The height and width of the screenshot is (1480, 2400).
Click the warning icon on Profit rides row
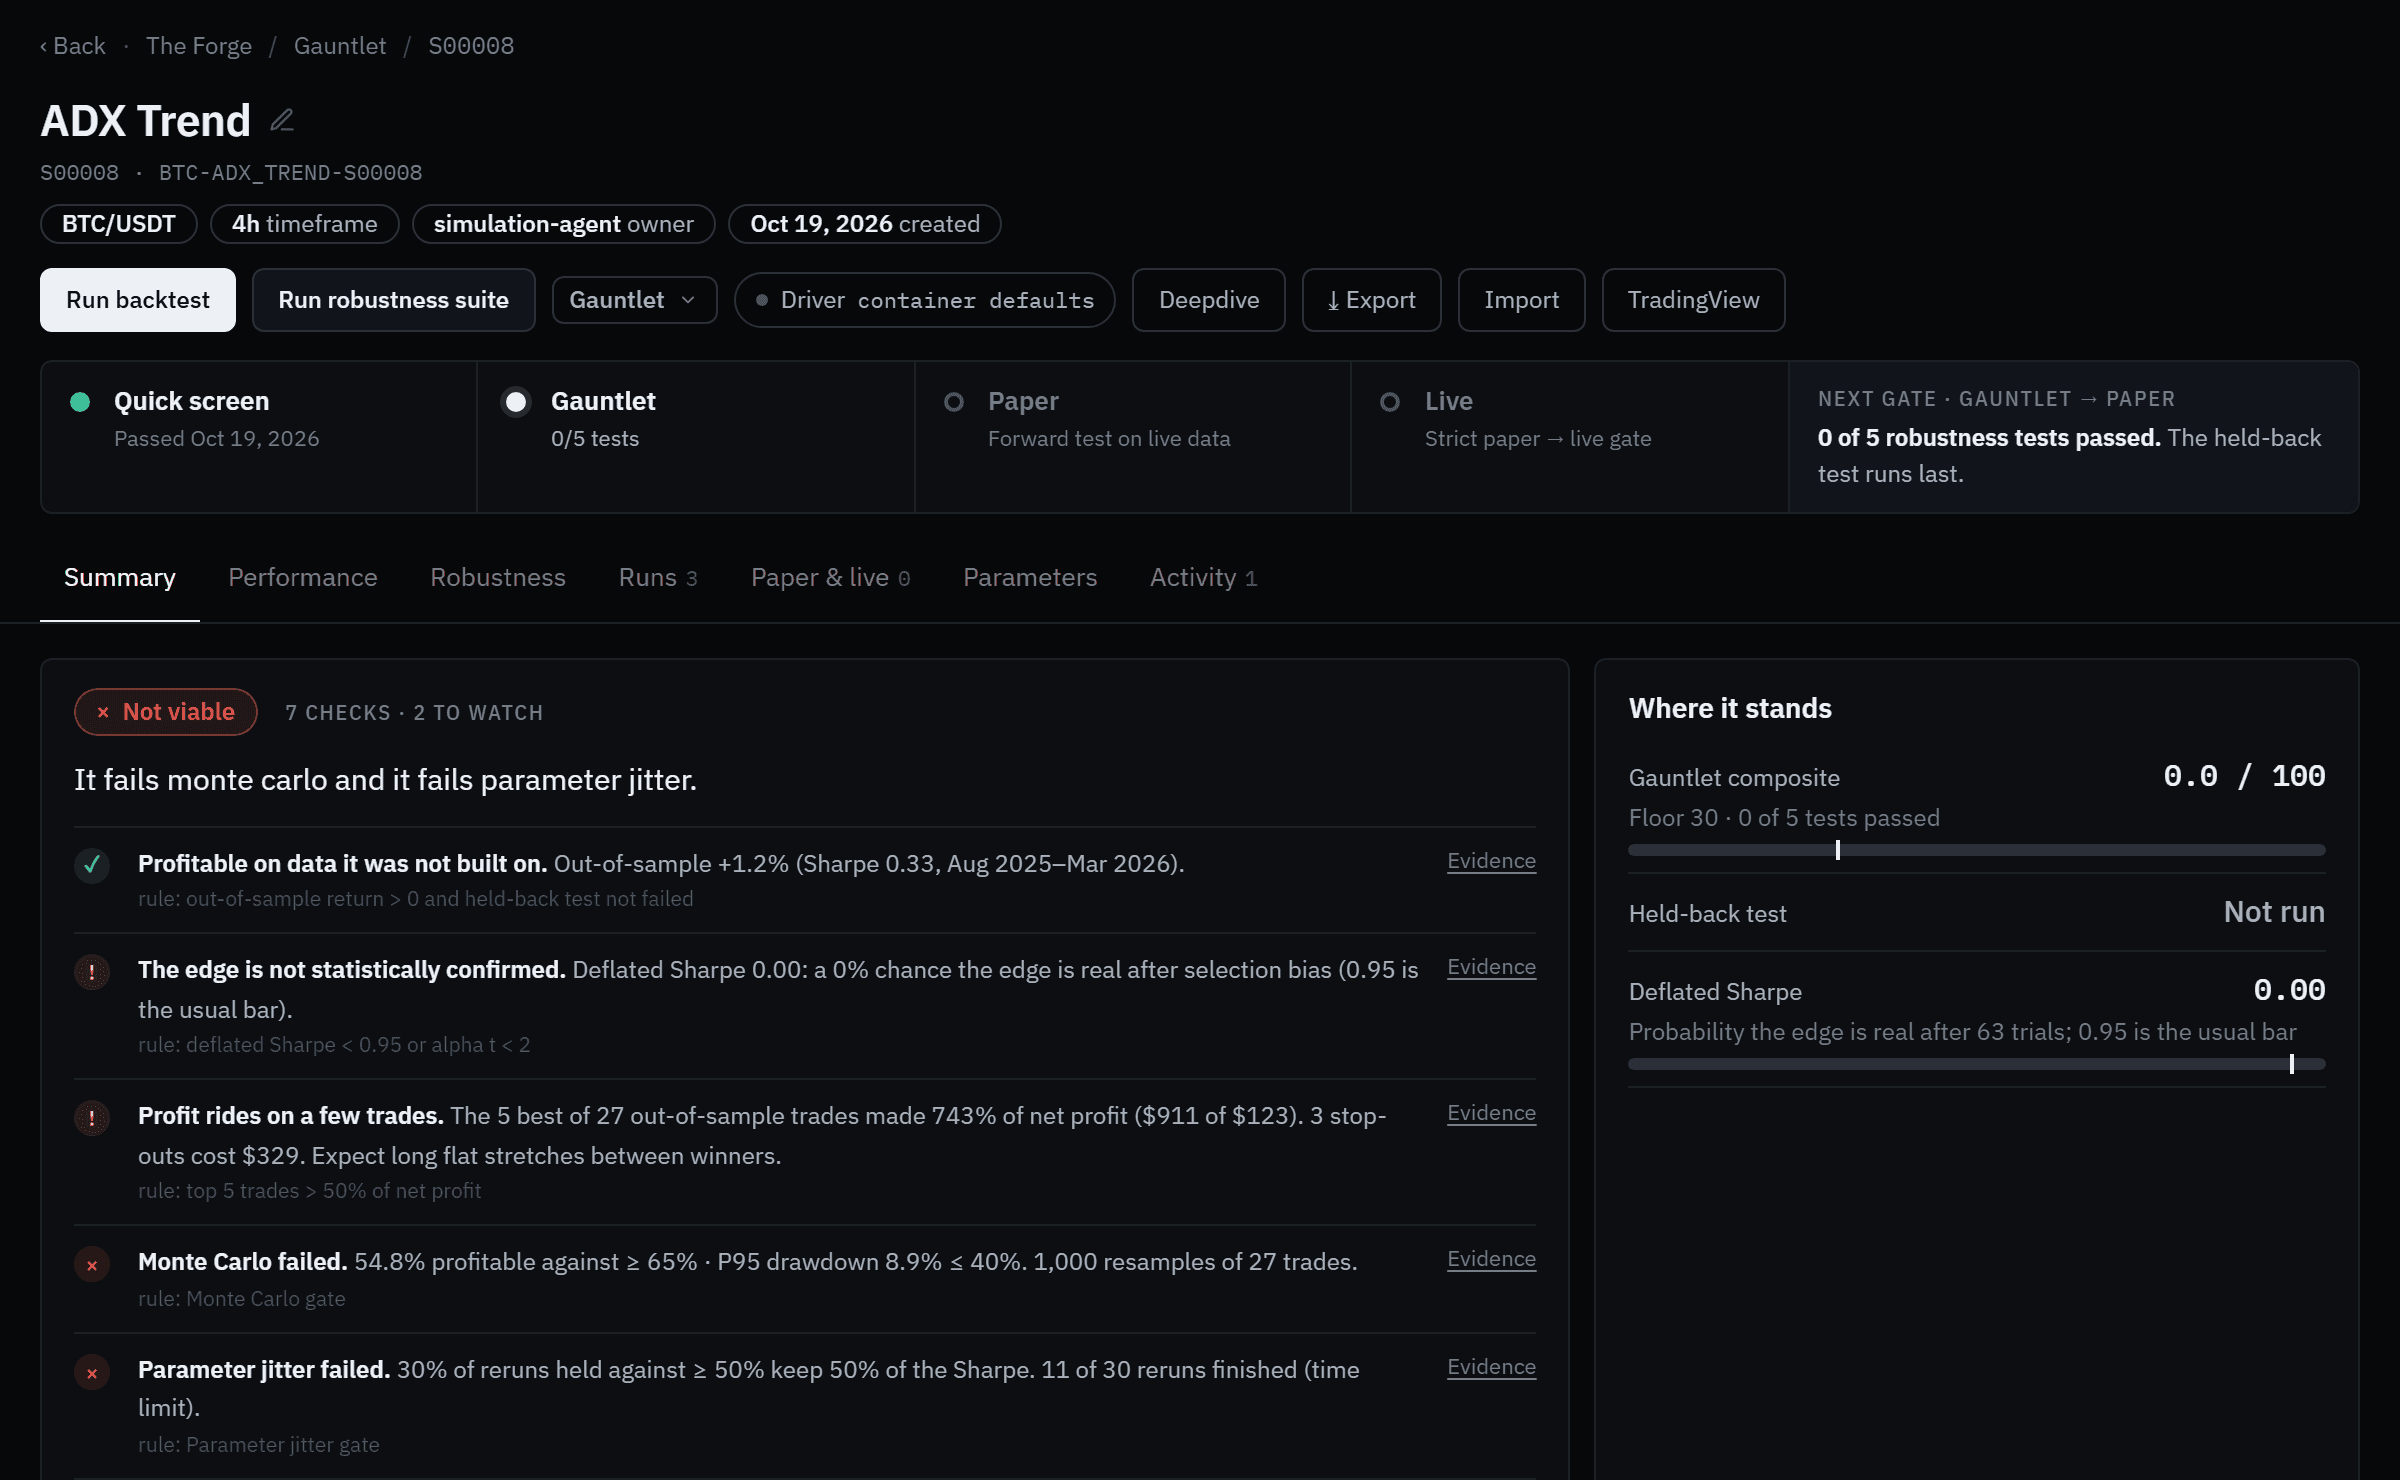pyautogui.click(x=92, y=1117)
